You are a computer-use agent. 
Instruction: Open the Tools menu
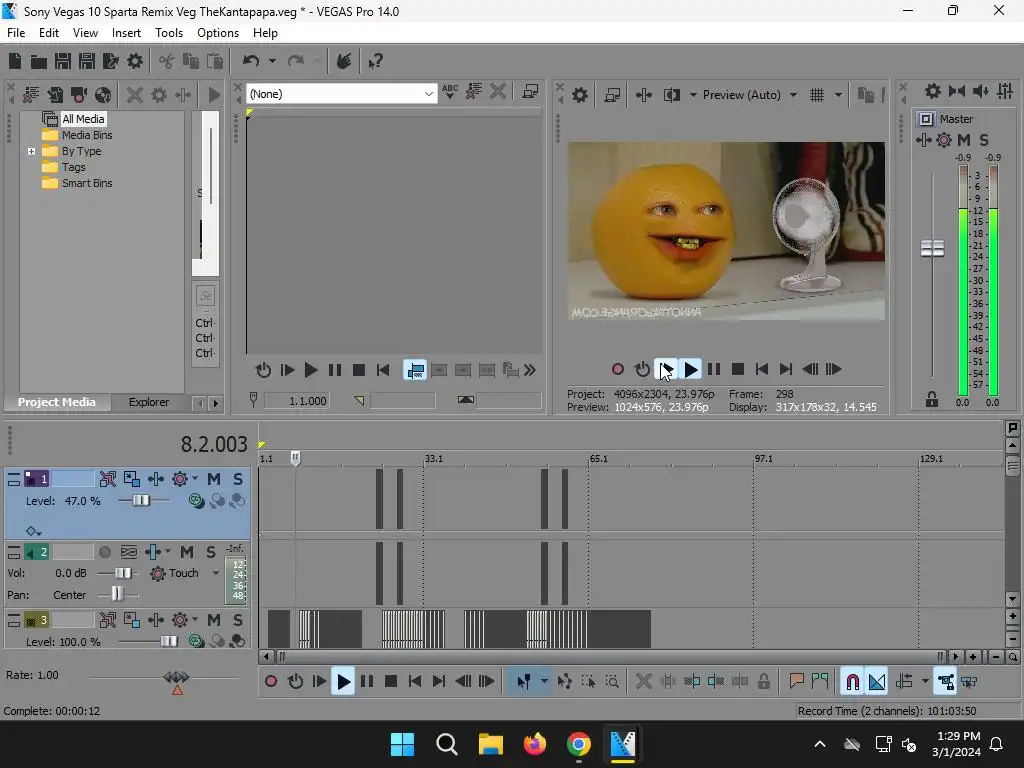coord(168,33)
